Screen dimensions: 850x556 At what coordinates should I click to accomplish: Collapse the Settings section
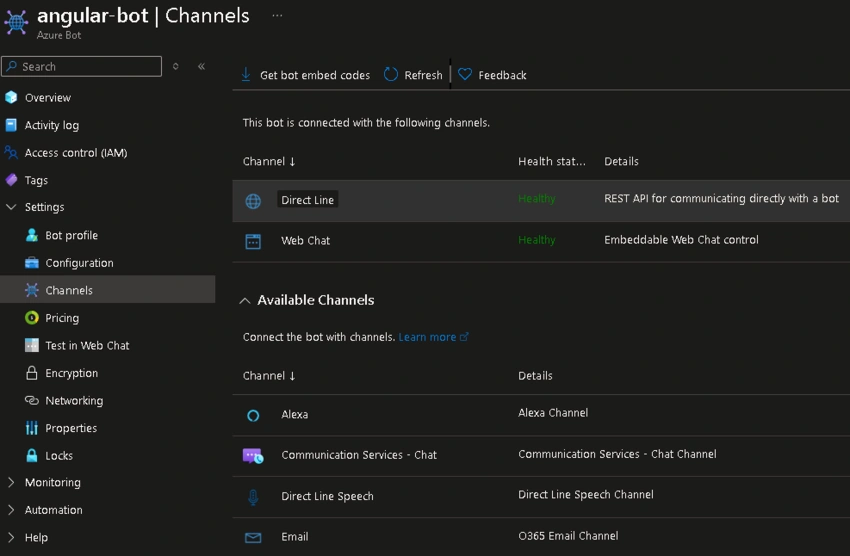point(11,207)
